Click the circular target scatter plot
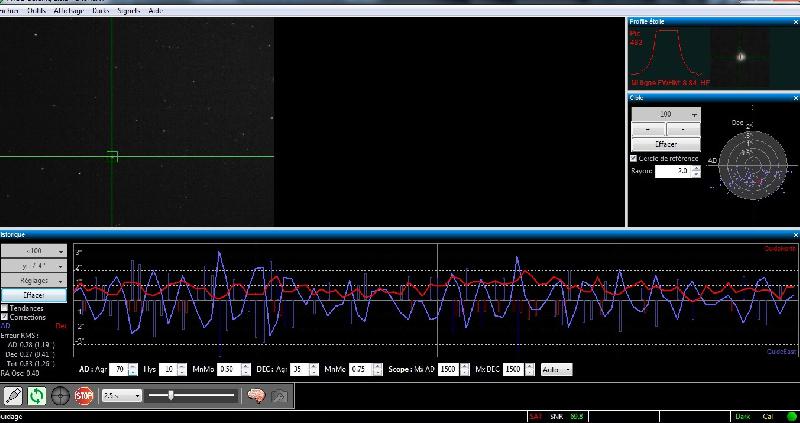The image size is (800, 423). pyautogui.click(x=753, y=165)
